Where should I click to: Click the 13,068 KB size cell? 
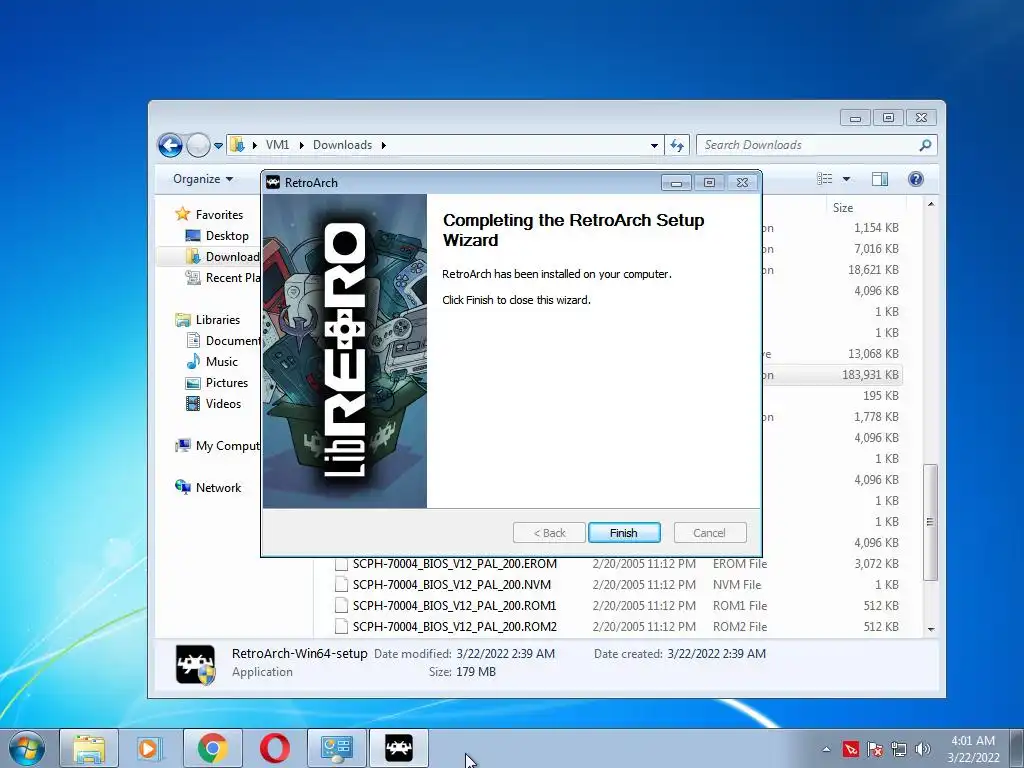coord(873,353)
